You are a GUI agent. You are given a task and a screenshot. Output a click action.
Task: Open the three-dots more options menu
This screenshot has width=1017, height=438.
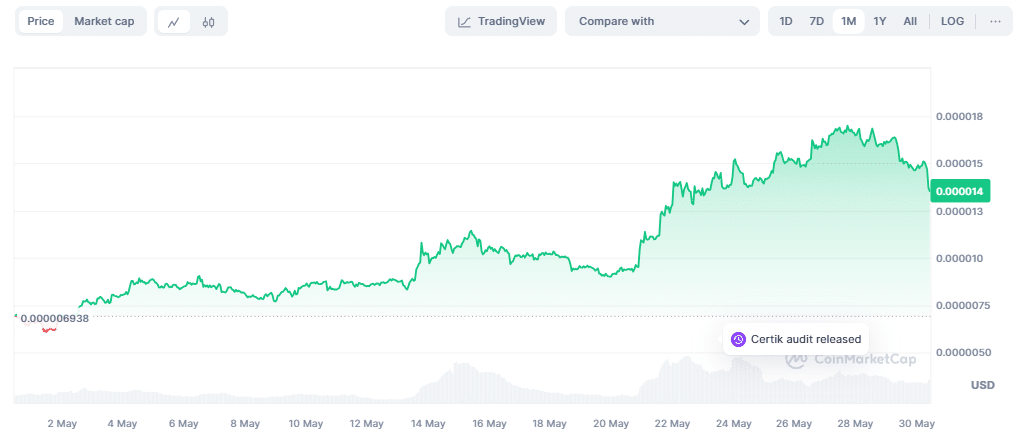click(995, 21)
